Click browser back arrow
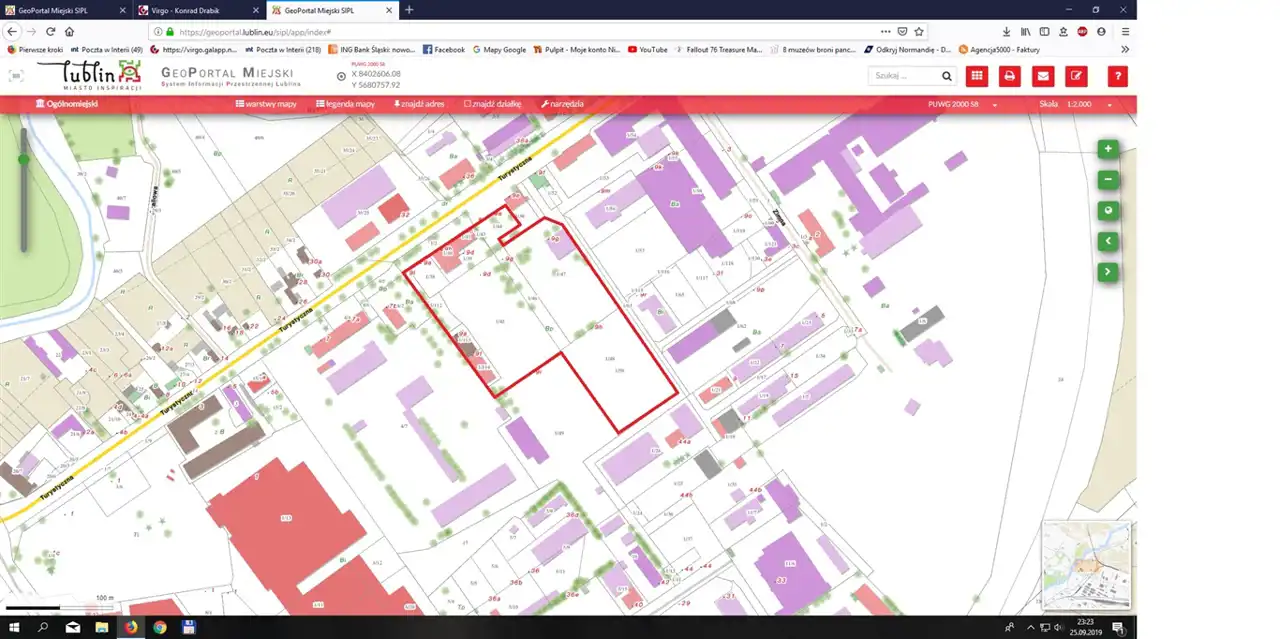Viewport: 1280px width, 639px height. point(12,32)
